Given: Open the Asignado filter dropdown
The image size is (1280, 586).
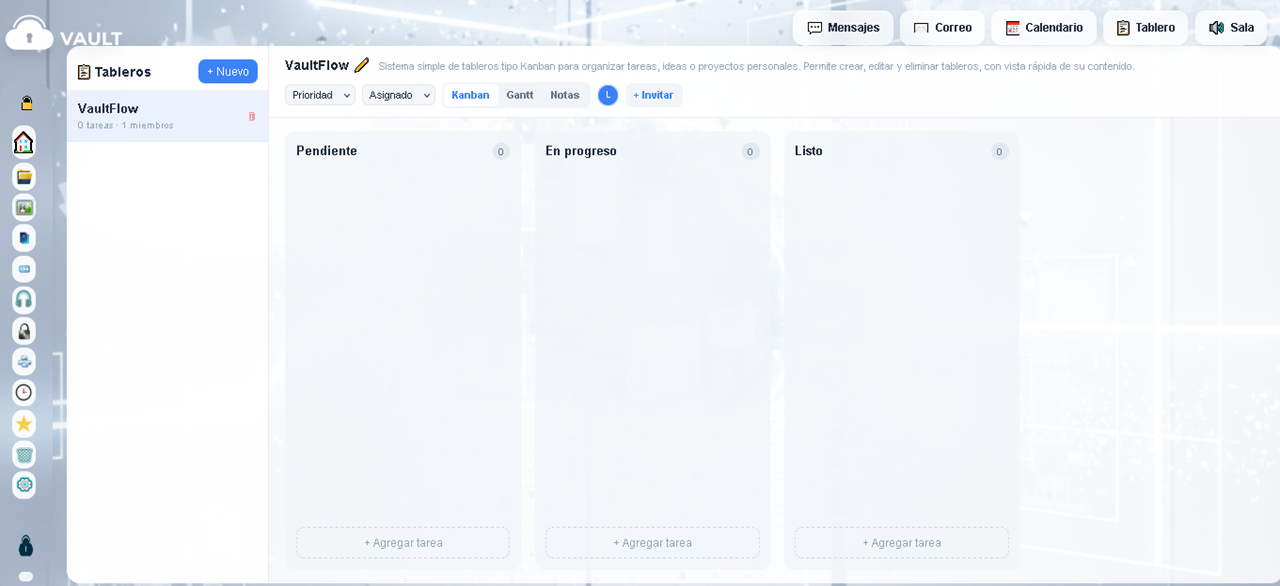Looking at the screenshot, I should click(x=398, y=95).
